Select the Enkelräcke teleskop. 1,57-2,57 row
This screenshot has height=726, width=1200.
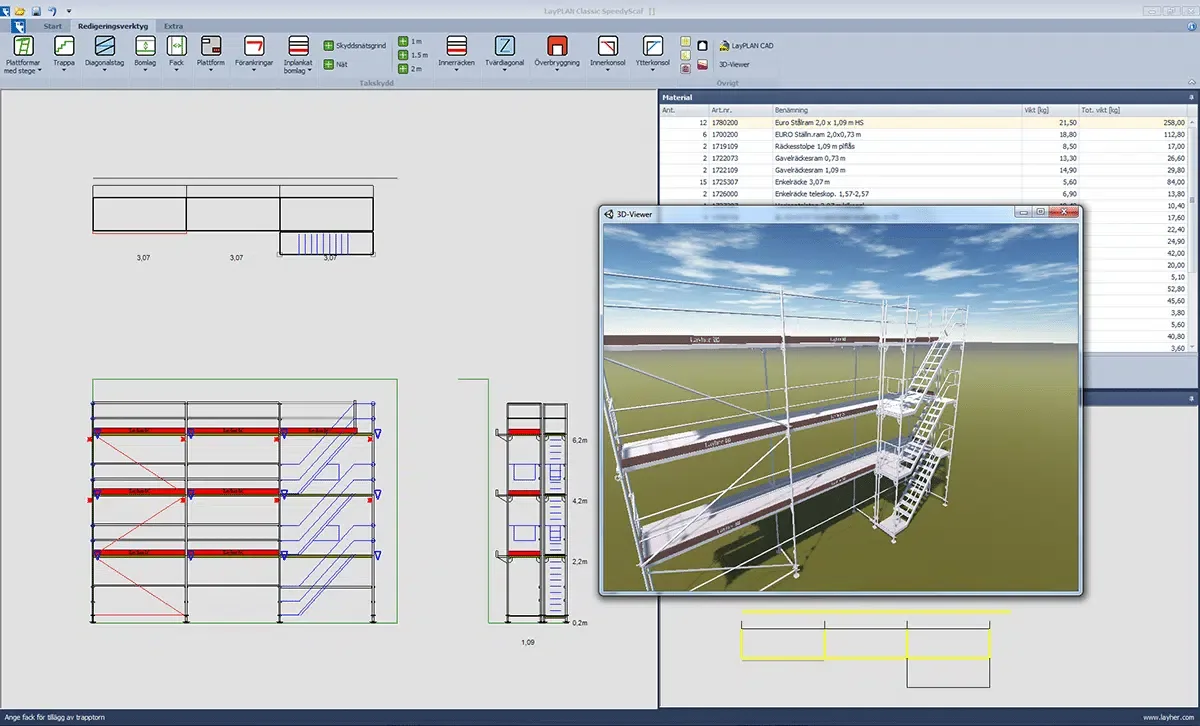pos(924,193)
